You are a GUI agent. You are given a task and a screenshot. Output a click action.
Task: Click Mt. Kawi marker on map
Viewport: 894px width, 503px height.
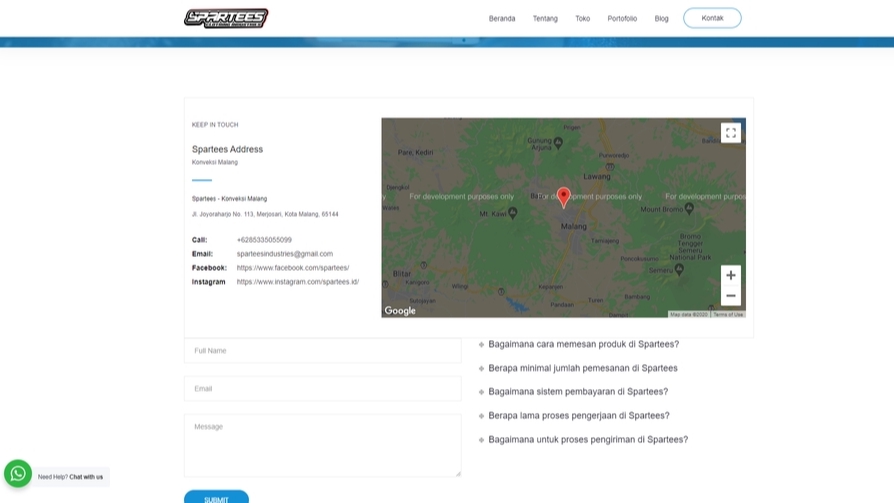click(513, 213)
